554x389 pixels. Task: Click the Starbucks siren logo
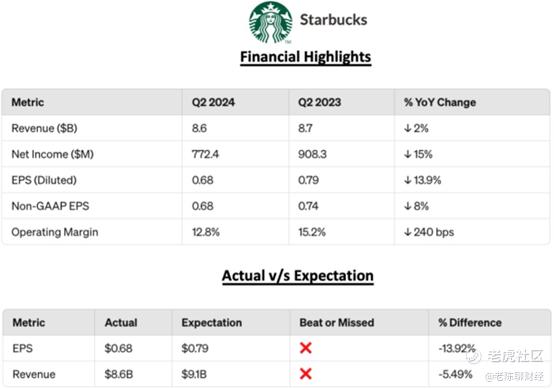tap(271, 22)
